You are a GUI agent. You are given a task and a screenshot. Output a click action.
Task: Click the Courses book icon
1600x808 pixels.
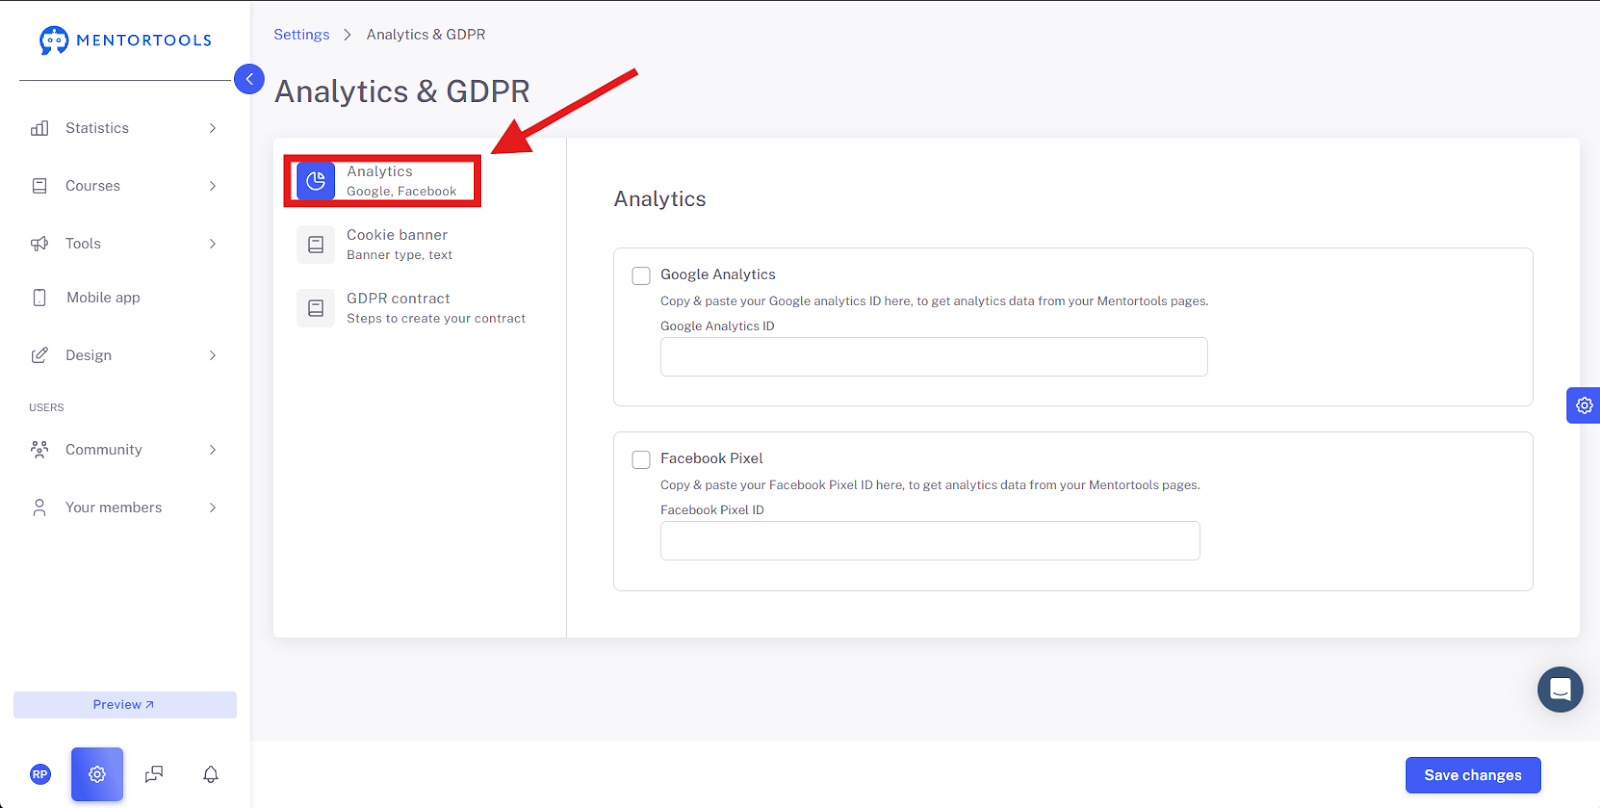tap(40, 186)
